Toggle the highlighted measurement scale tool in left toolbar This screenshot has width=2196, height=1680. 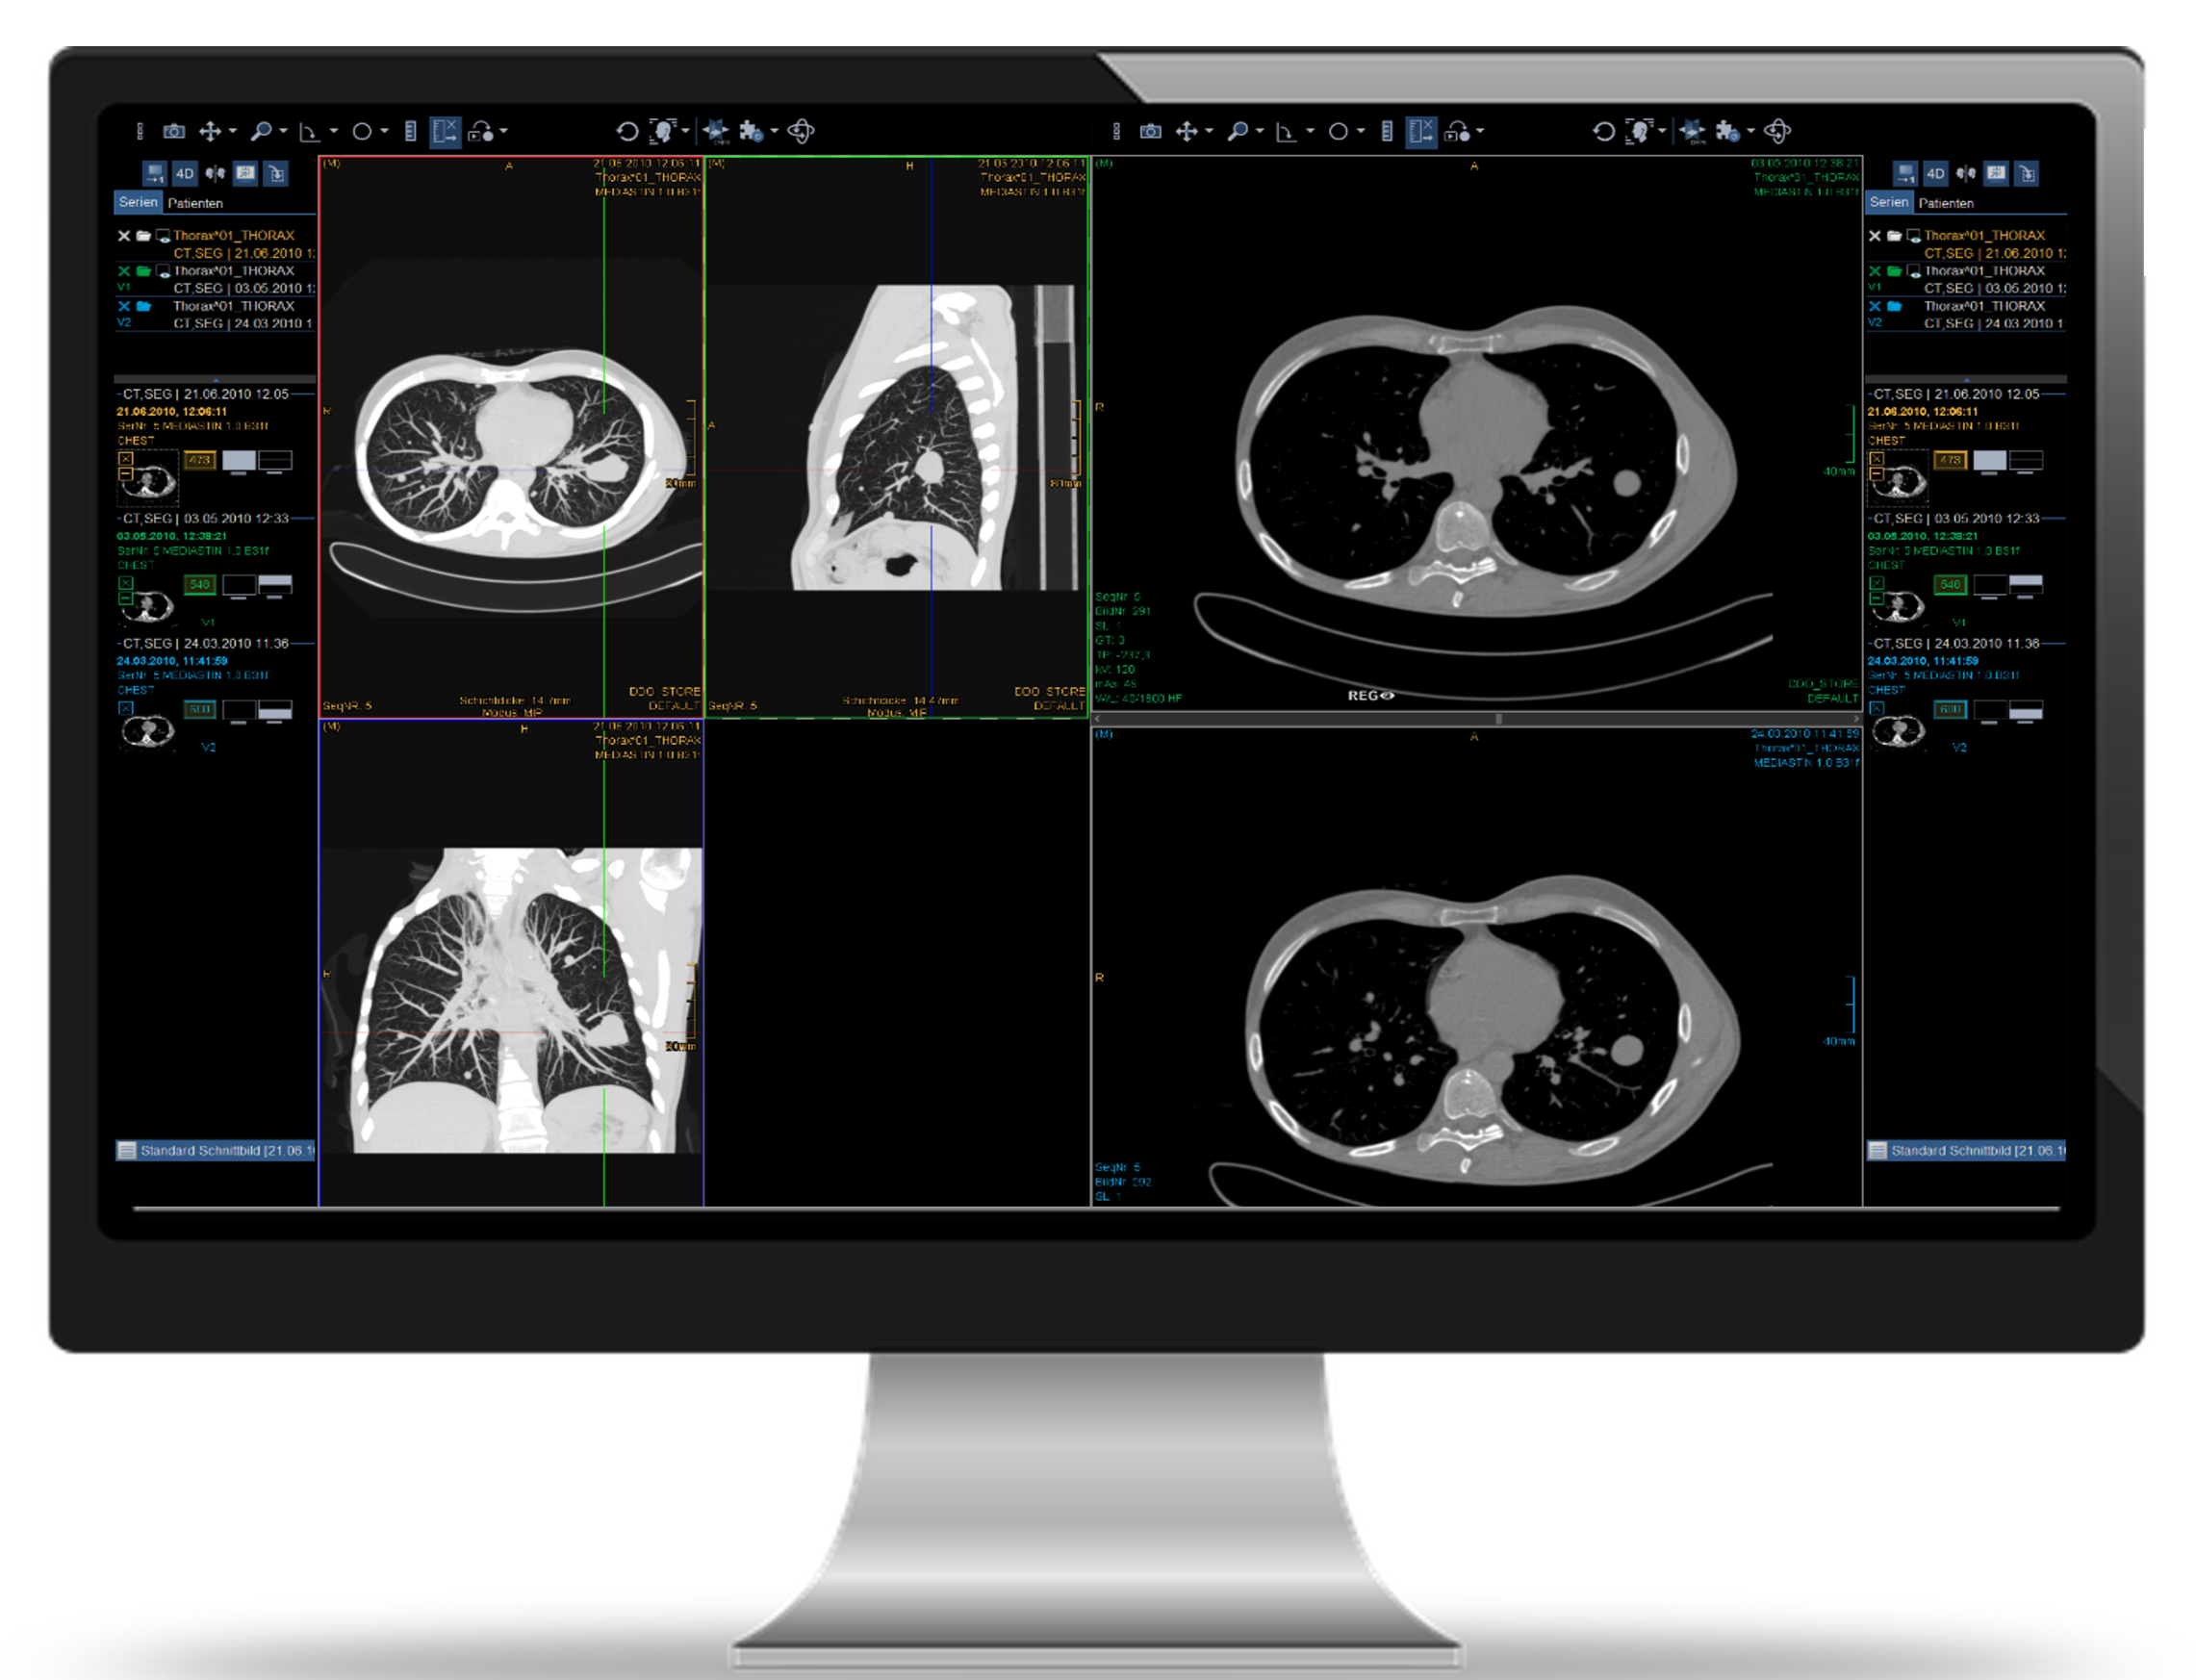tap(444, 131)
